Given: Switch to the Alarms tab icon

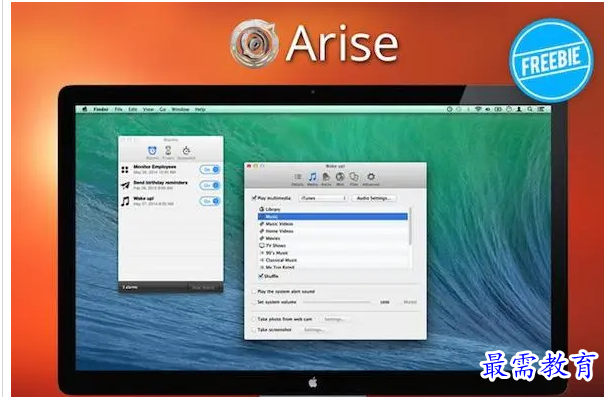Looking at the screenshot, I should (x=153, y=151).
